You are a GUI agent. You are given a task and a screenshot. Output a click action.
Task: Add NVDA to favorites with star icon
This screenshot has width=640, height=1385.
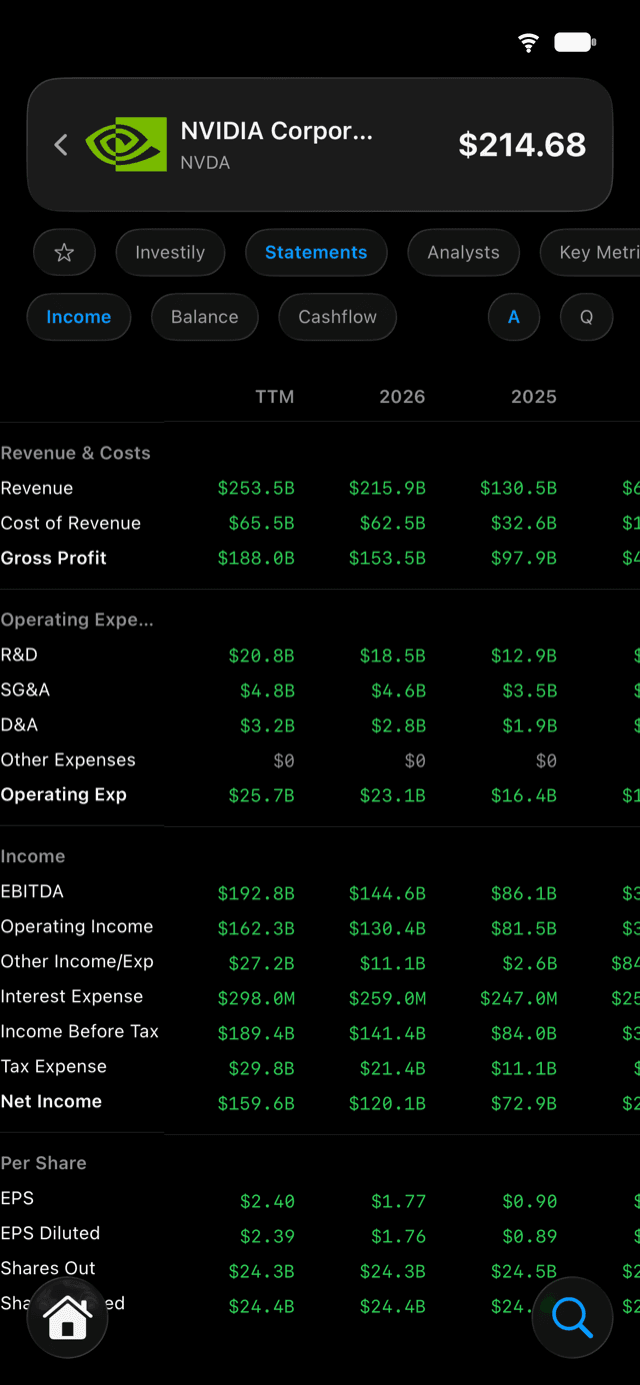(x=64, y=253)
